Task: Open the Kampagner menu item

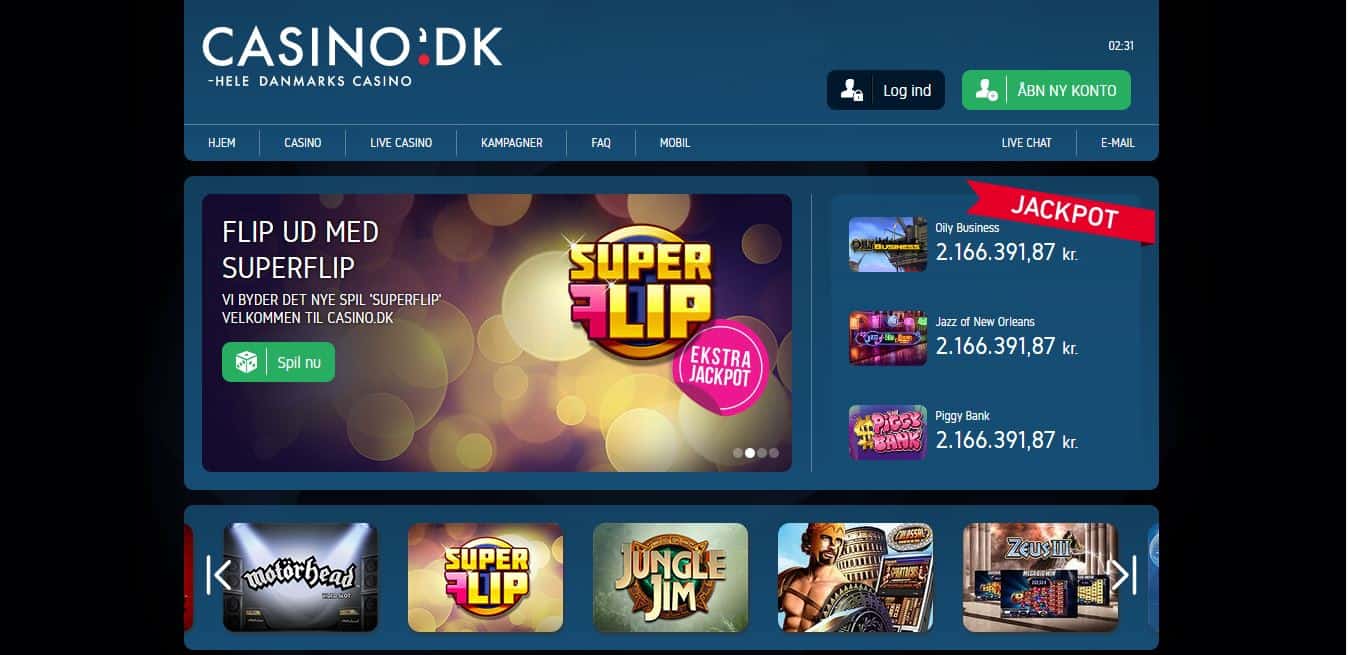Action: click(512, 143)
